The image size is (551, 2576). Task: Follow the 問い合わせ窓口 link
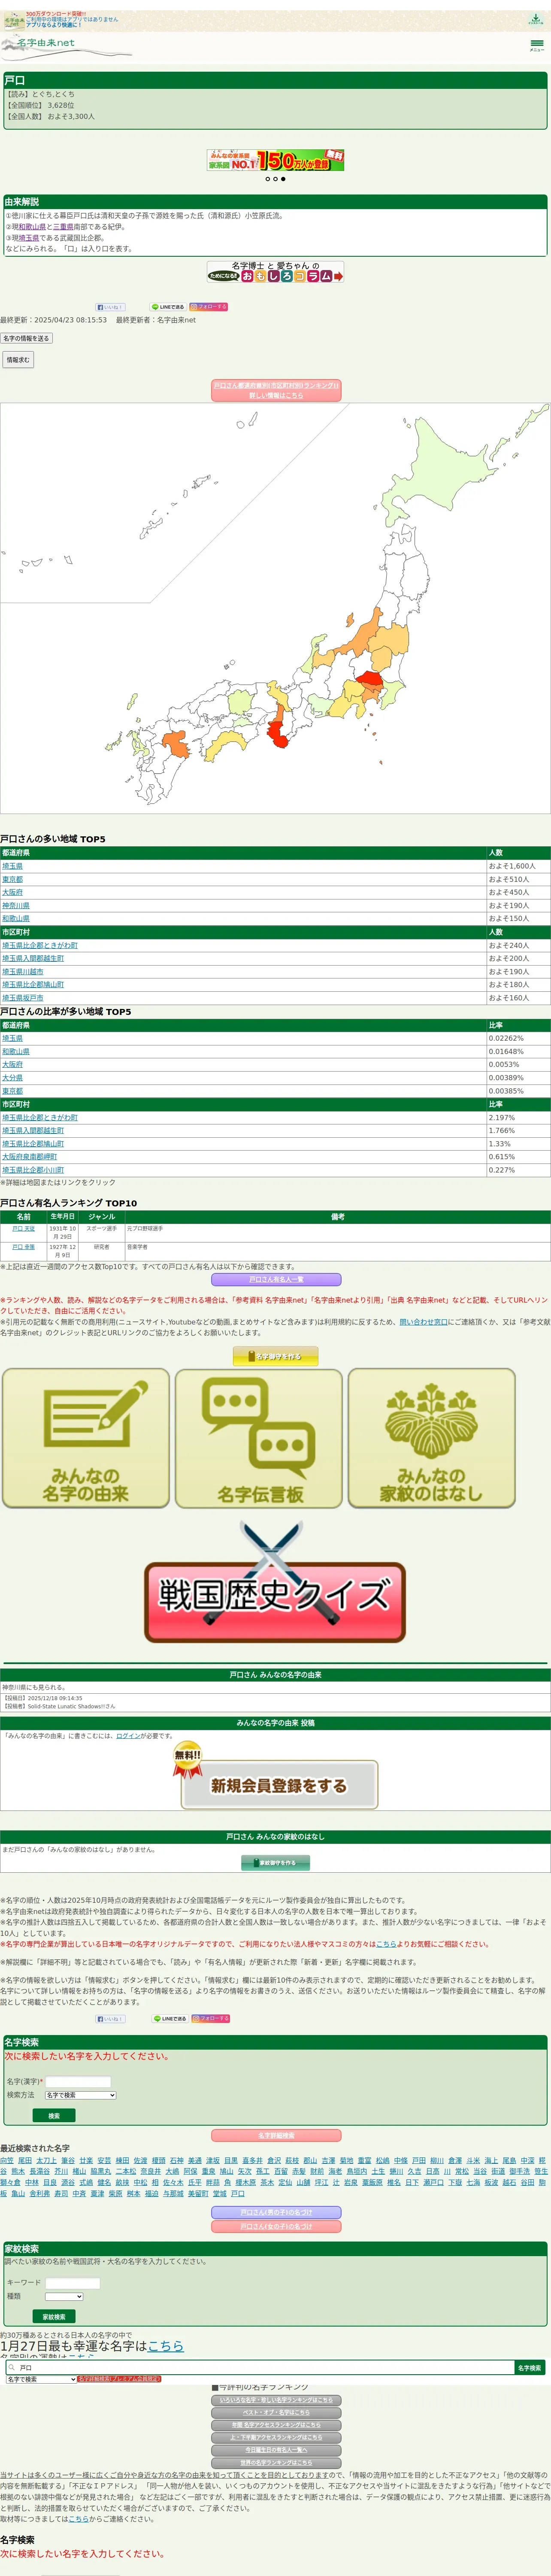424,1322
